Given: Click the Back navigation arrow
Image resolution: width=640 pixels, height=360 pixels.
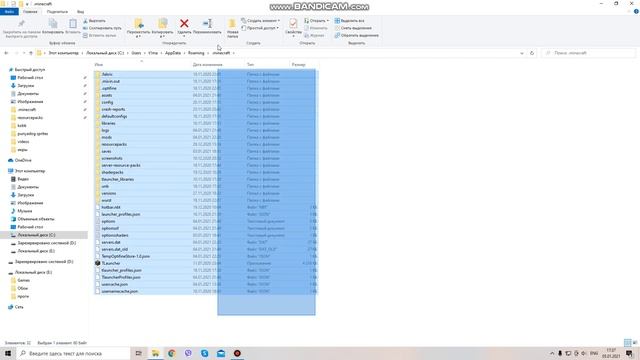Looking at the screenshot, I should [6, 53].
